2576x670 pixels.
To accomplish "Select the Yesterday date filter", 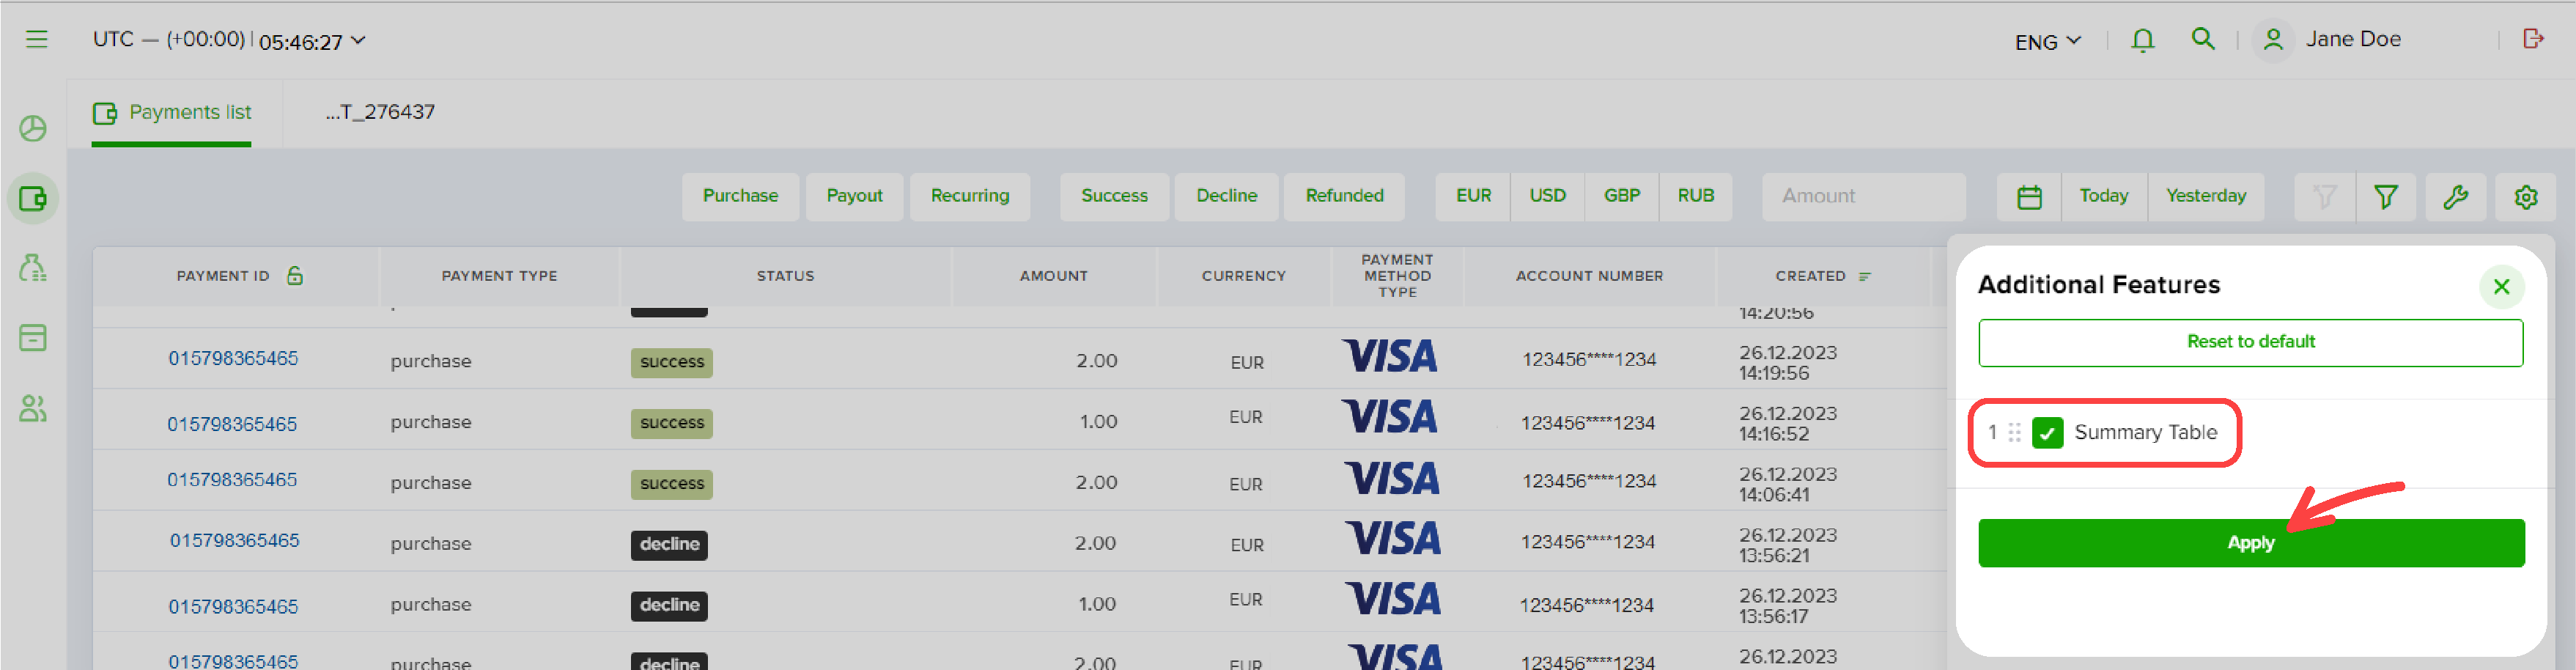I will coord(2205,196).
